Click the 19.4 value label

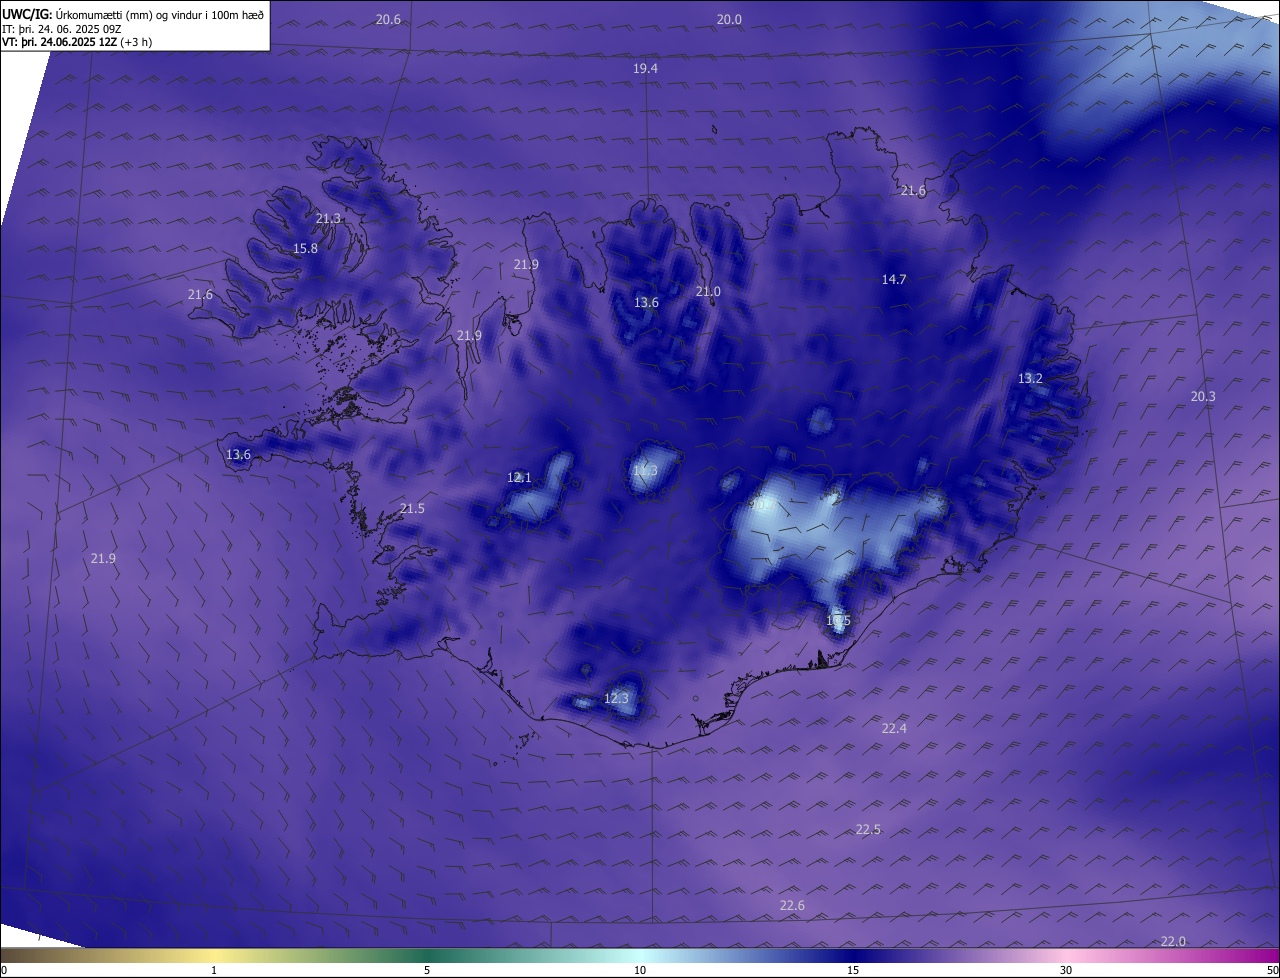(645, 69)
